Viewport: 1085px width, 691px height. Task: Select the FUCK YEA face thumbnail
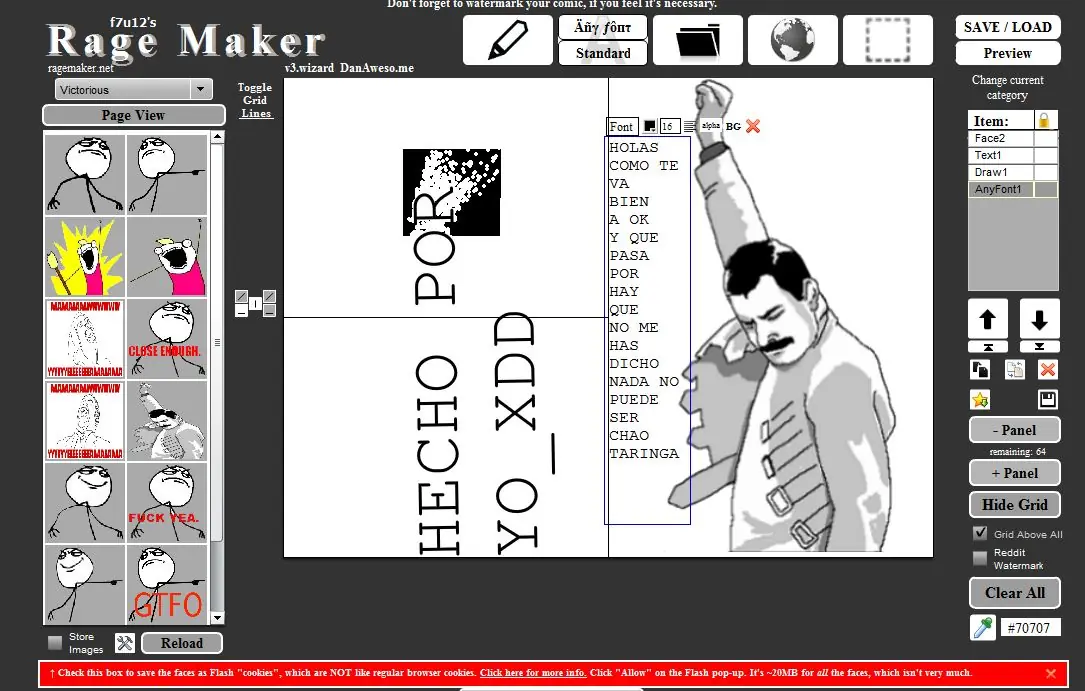tap(167, 503)
